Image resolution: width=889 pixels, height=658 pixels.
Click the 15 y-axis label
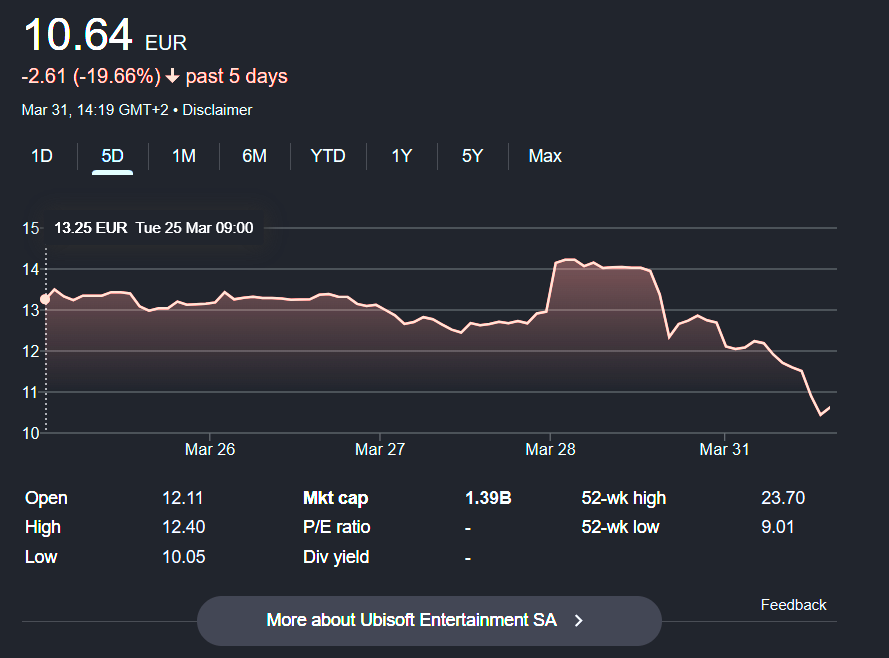[x=31, y=228]
